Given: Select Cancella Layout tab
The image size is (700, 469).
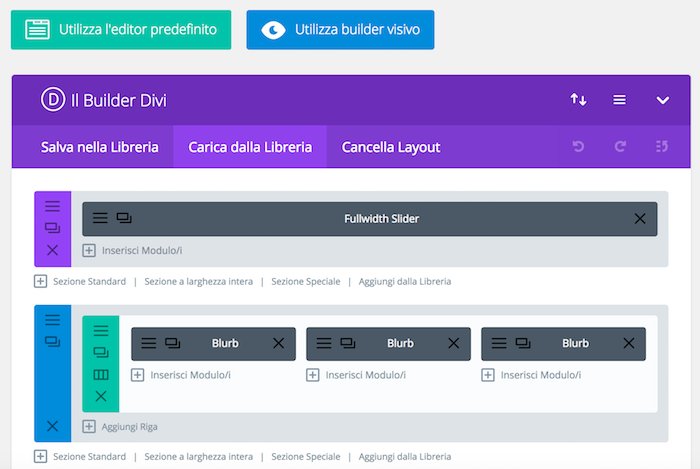Looking at the screenshot, I should 391,147.
